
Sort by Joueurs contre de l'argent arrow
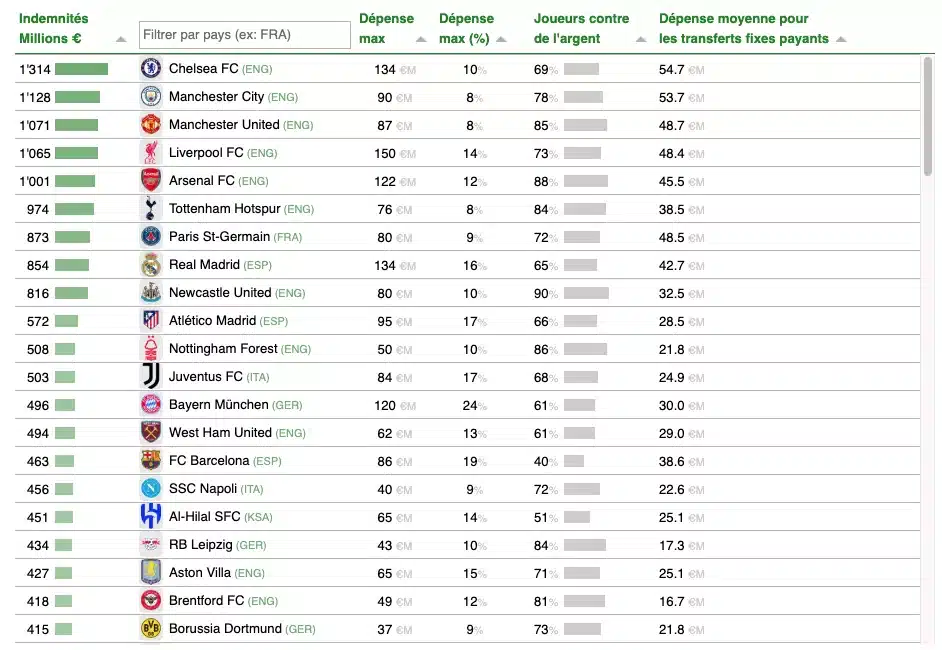click(641, 40)
